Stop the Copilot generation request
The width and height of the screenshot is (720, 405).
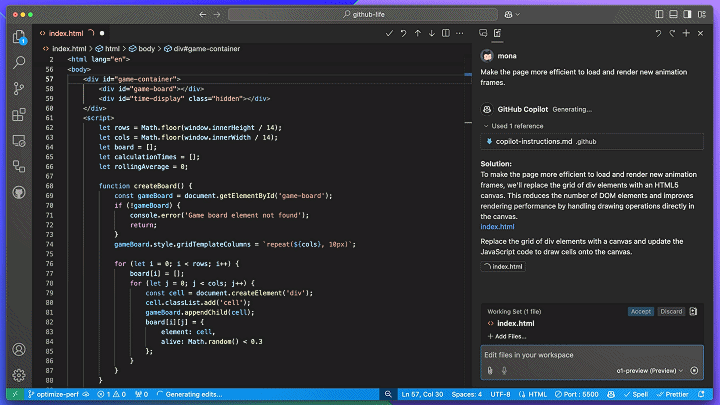[x=694, y=370]
